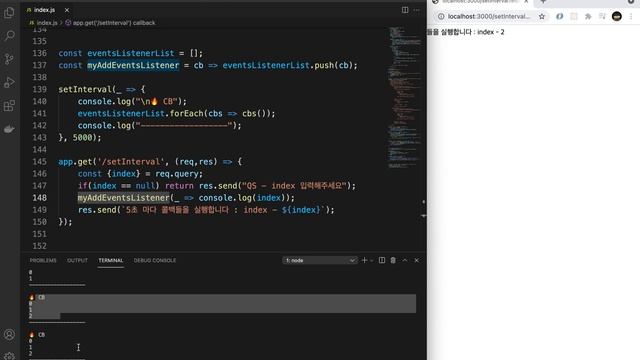This screenshot has height=360, width=640.
Task: Kill terminal with the trash icon
Action: pyautogui.click(x=393, y=260)
